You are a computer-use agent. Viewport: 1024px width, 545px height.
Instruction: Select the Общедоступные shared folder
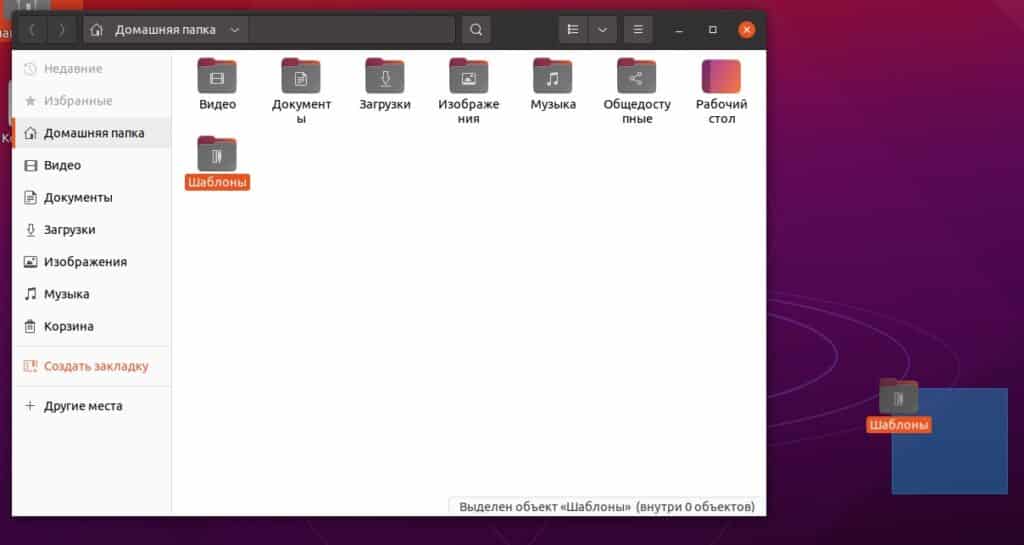coord(636,77)
